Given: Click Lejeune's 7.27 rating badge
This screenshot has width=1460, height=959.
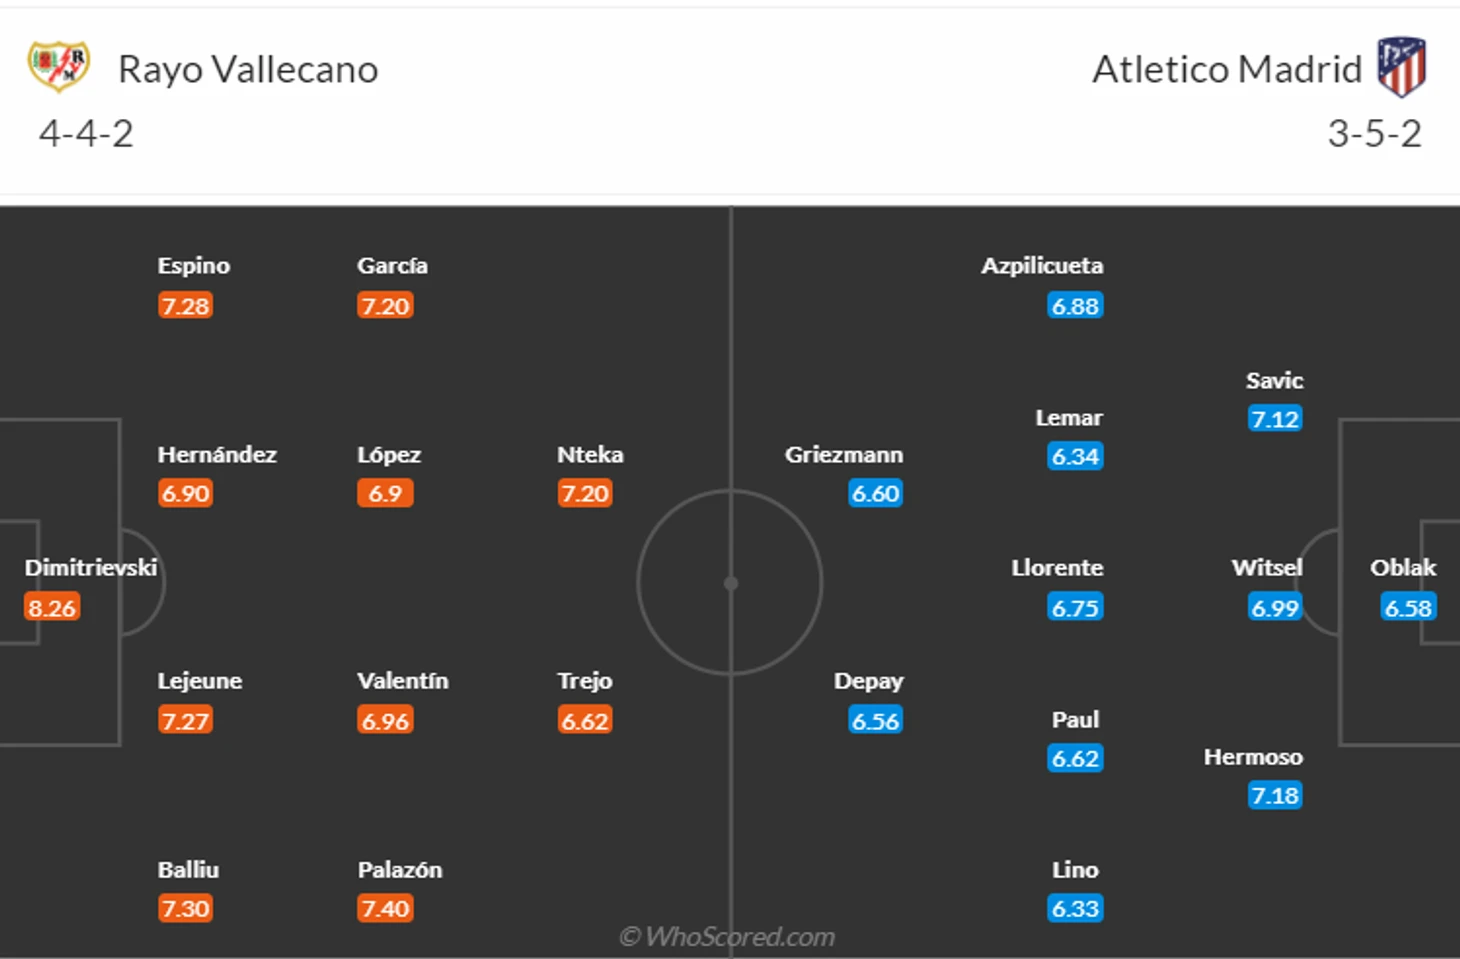Looking at the screenshot, I should [185, 720].
